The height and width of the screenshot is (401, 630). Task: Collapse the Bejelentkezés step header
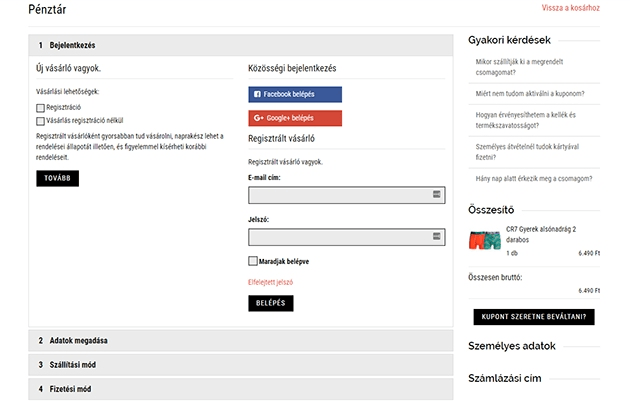pyautogui.click(x=241, y=45)
